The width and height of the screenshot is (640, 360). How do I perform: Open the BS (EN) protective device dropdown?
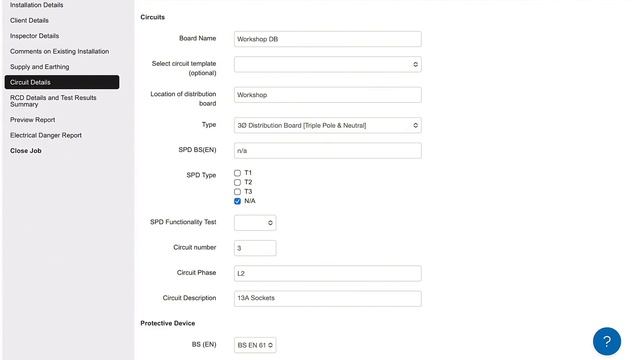[255, 345]
